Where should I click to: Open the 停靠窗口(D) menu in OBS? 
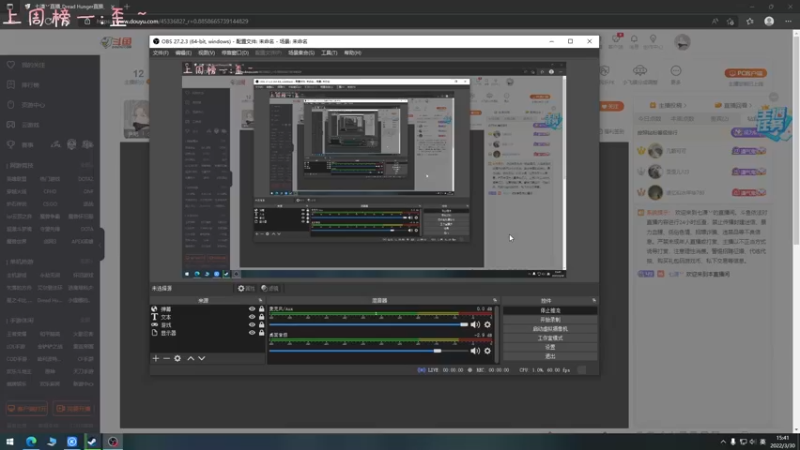pos(235,53)
